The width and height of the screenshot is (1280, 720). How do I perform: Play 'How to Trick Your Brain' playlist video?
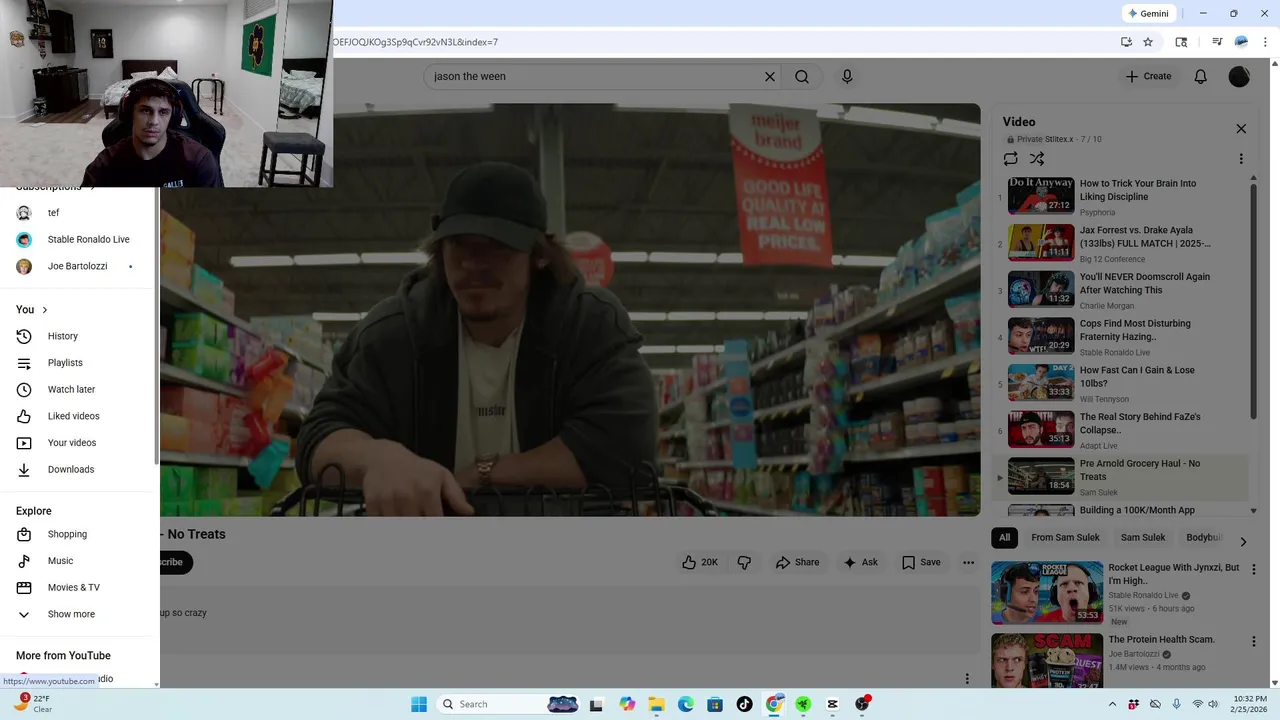pos(1120,197)
